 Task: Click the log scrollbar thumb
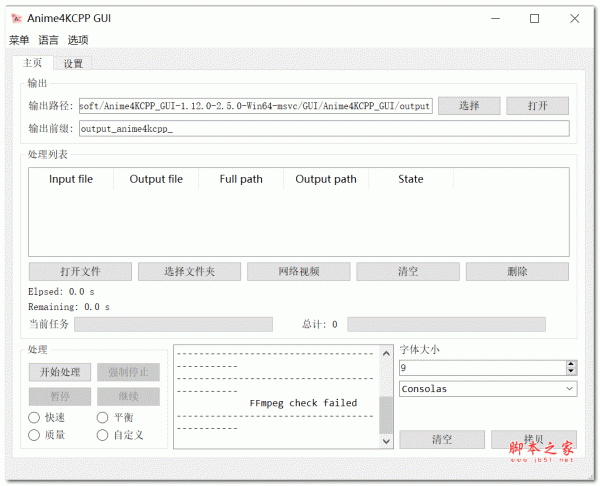click(x=386, y=415)
